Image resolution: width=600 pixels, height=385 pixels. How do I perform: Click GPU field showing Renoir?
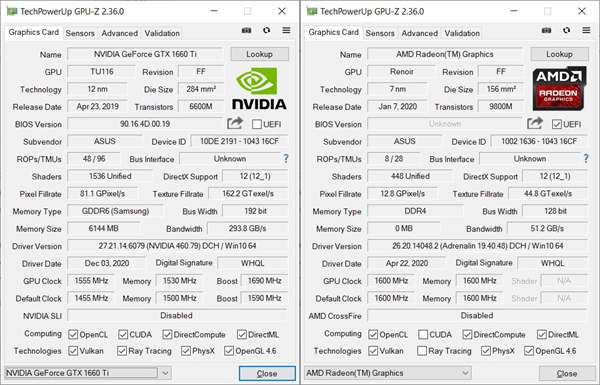click(x=401, y=72)
